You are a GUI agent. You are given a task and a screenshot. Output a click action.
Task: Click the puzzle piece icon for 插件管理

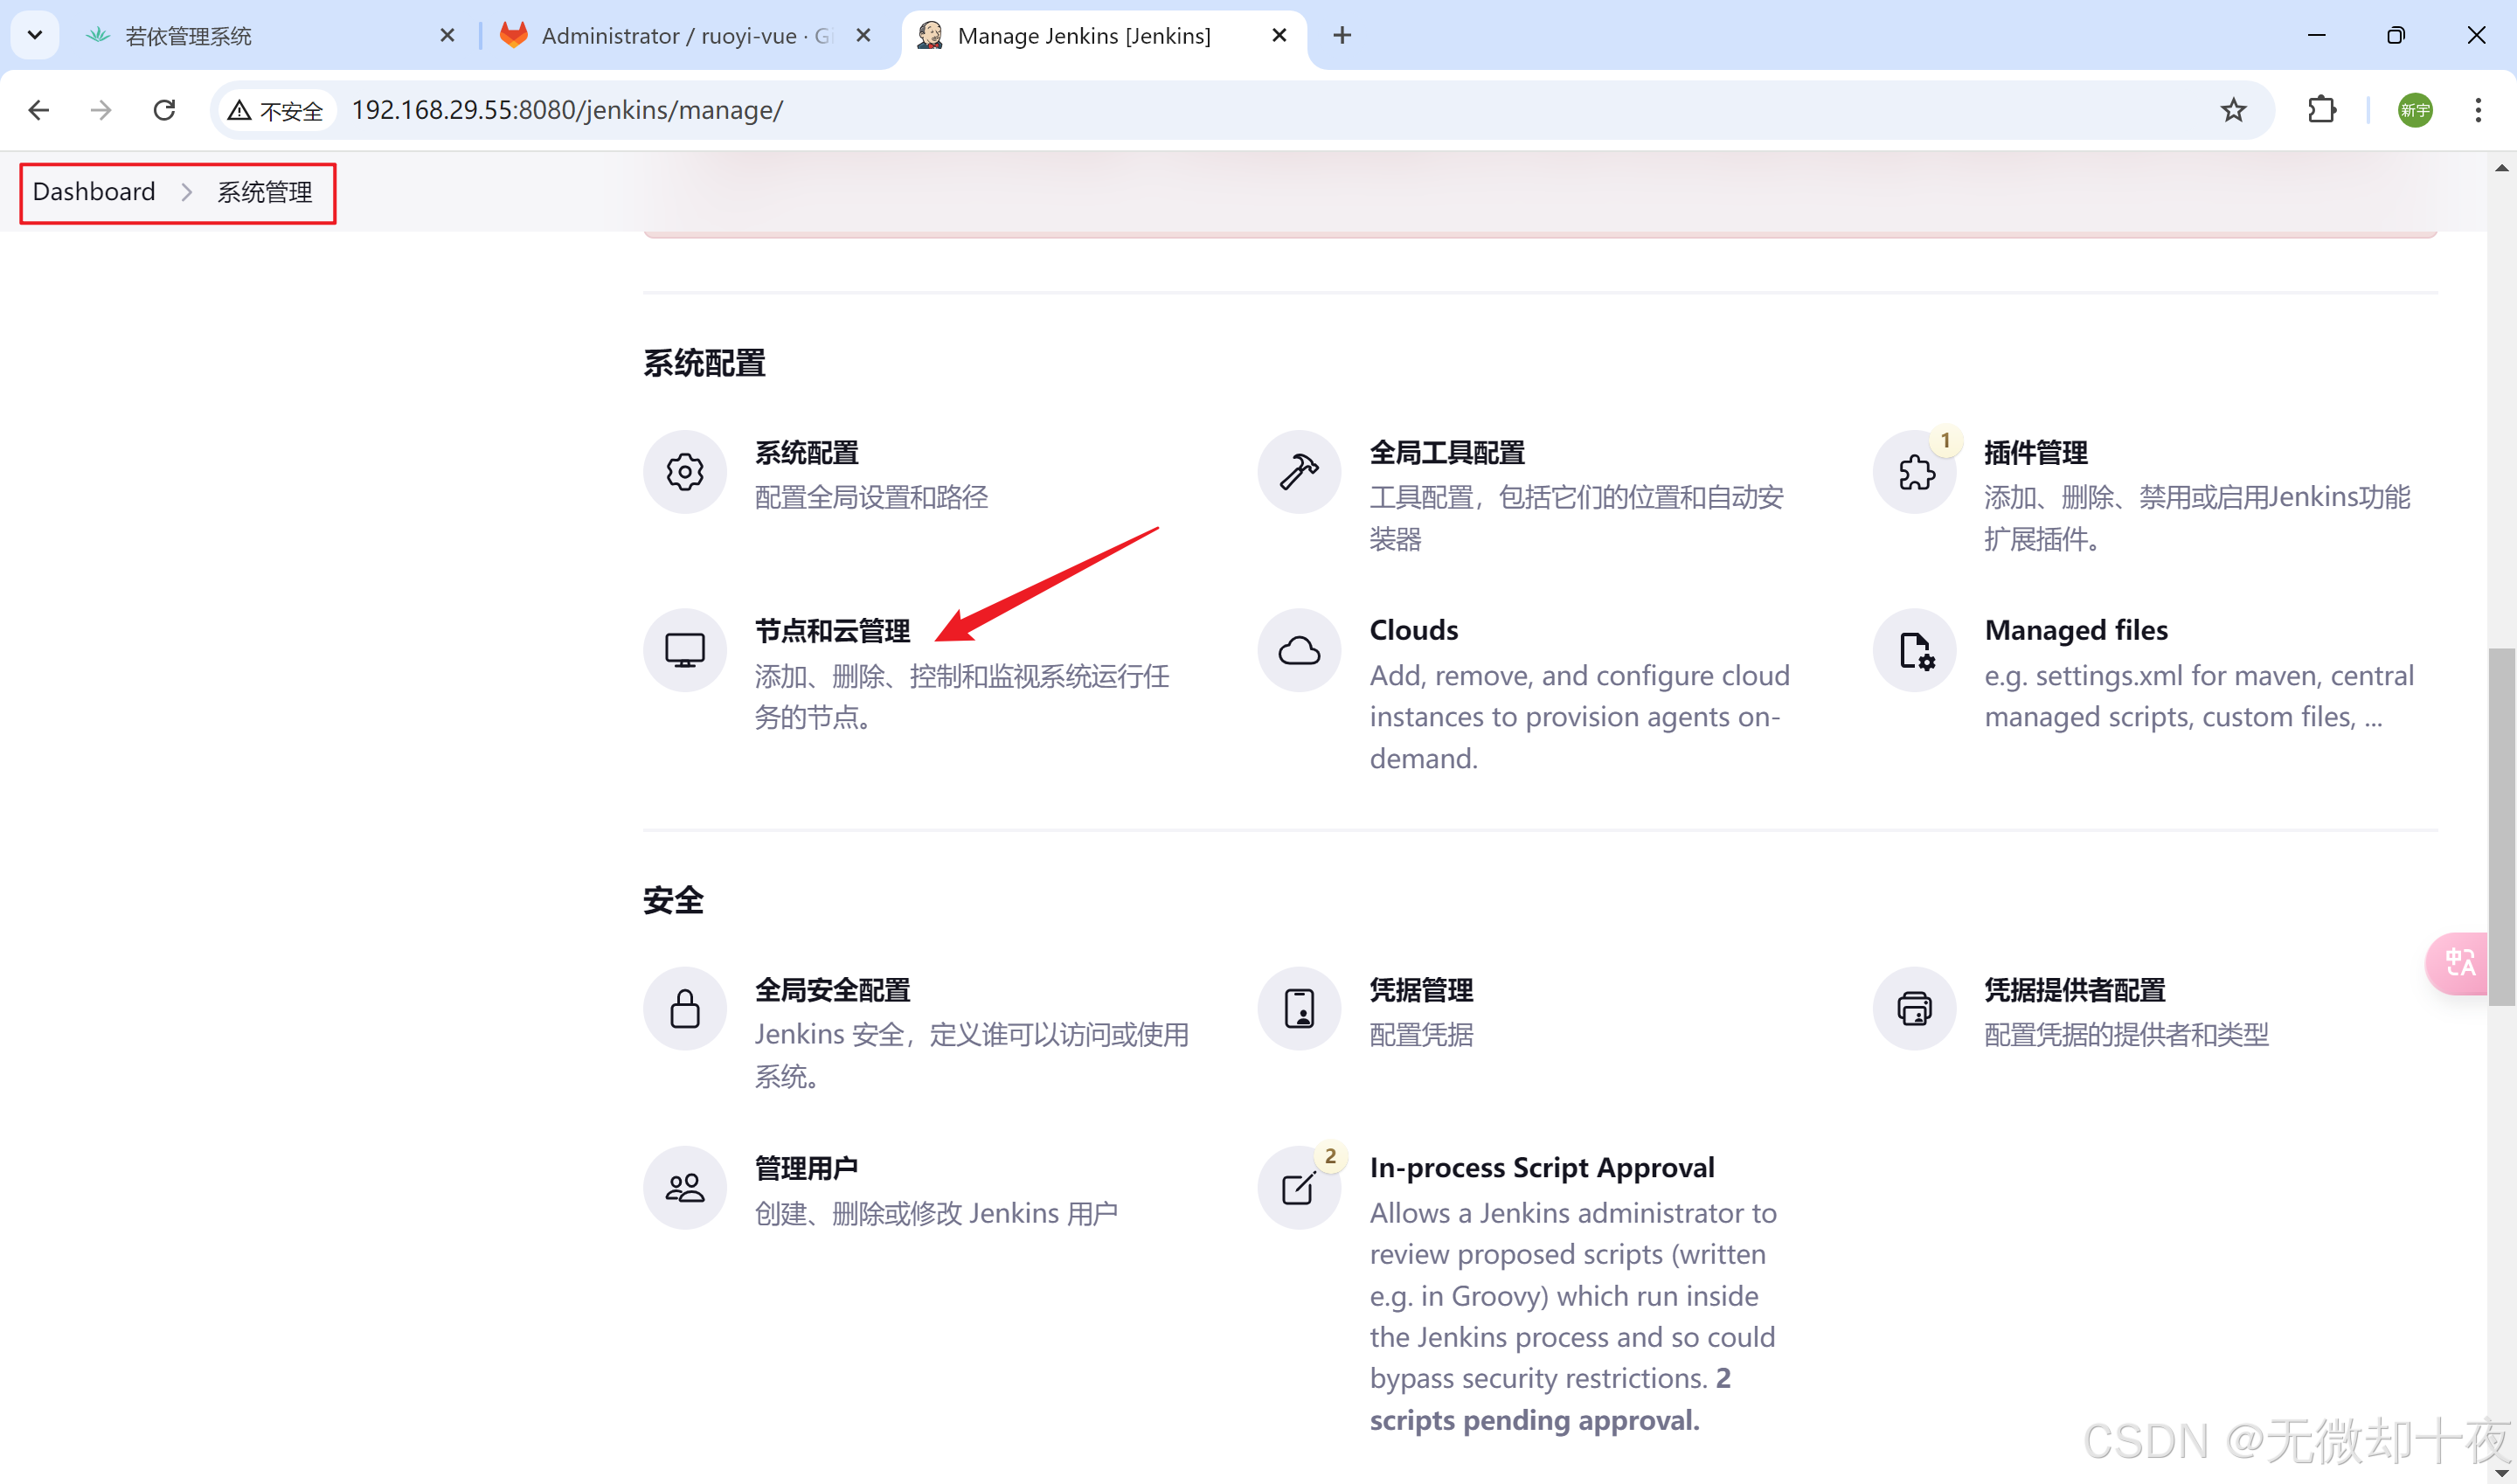(x=1914, y=472)
